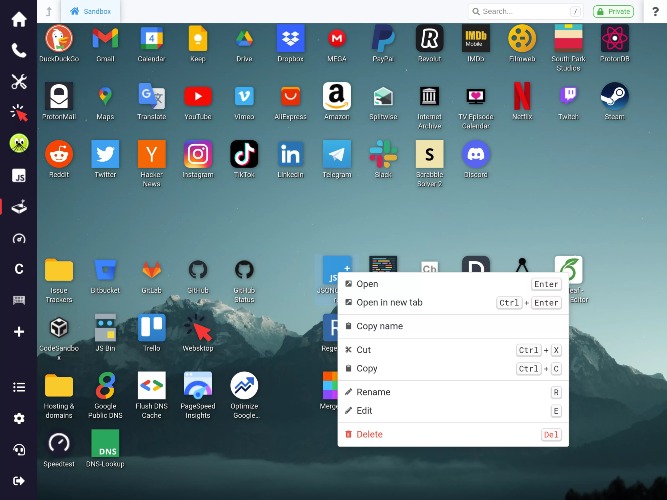Open the Filmweb icon
Viewport: 667px width, 500px height.
[522, 38]
